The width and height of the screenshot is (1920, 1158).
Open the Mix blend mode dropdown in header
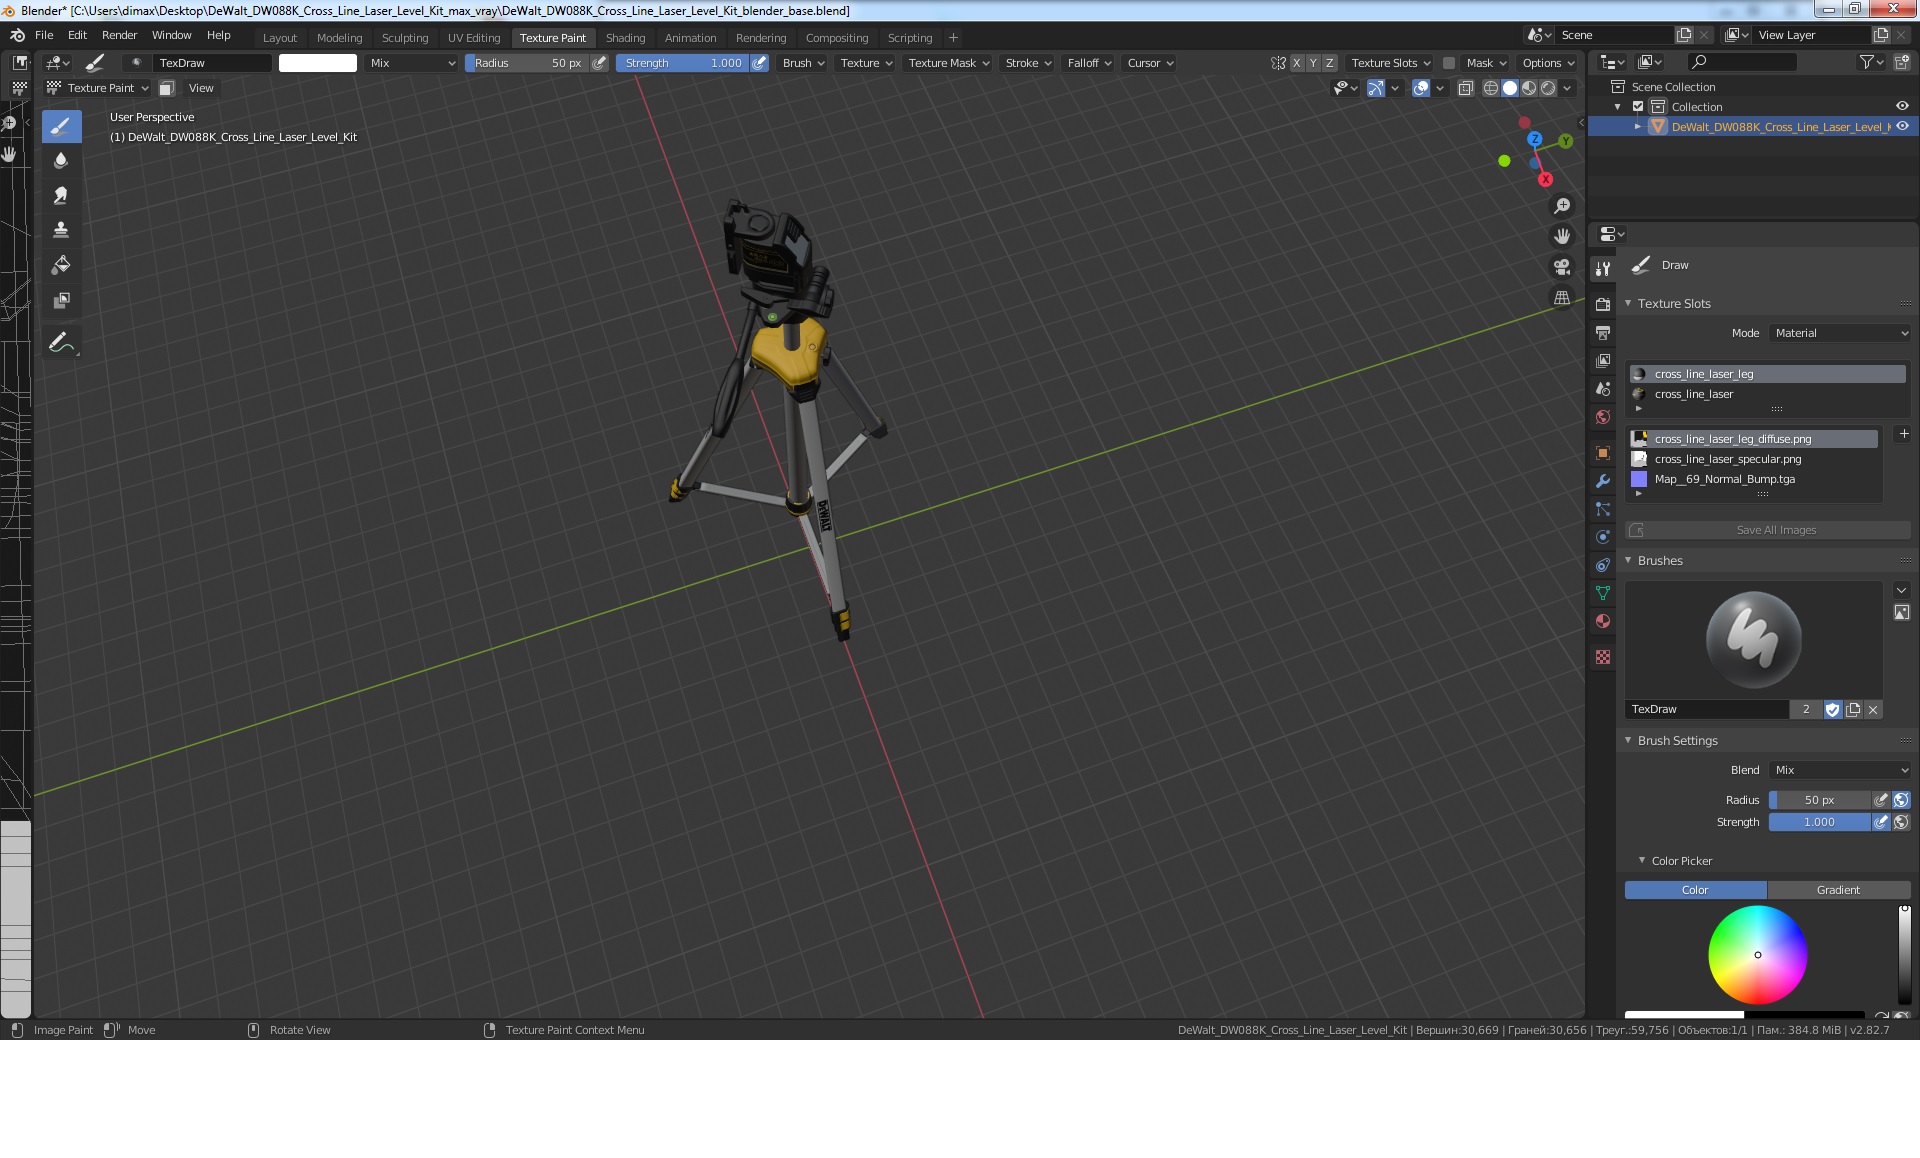click(412, 62)
